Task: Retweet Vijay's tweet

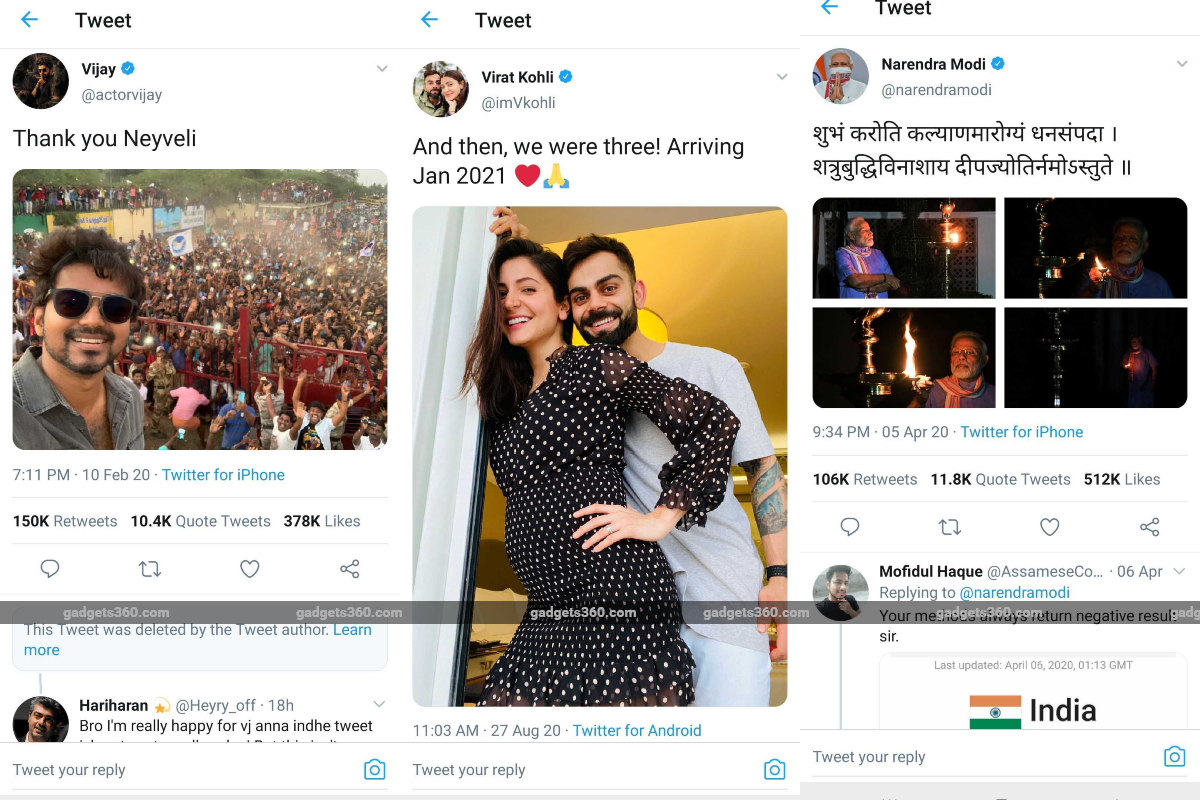Action: pyautogui.click(x=150, y=568)
